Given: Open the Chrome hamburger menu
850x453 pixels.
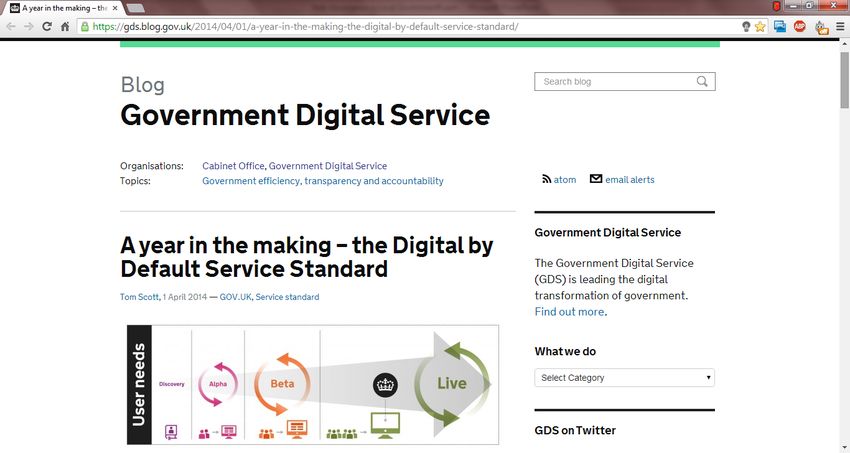Looking at the screenshot, I should tap(840, 26).
